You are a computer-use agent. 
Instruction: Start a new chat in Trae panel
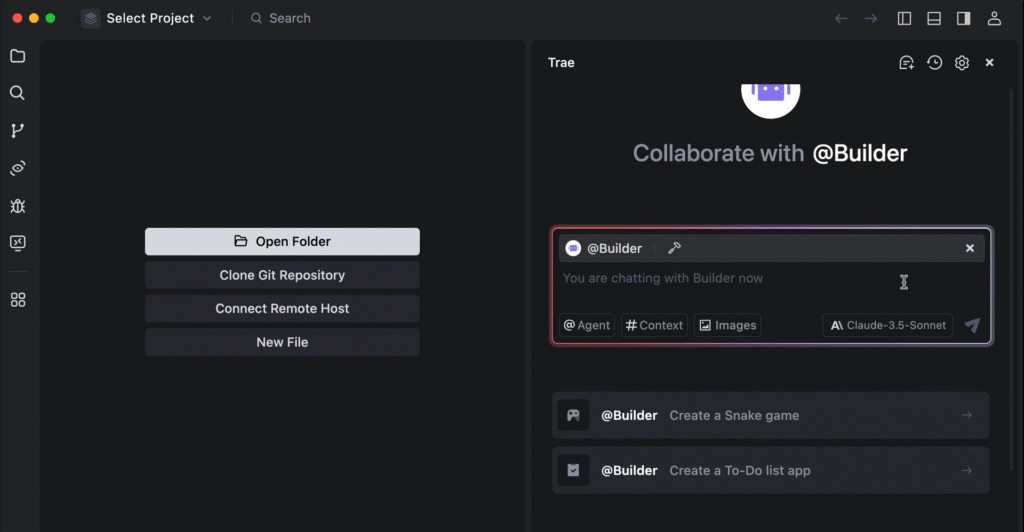click(x=906, y=63)
